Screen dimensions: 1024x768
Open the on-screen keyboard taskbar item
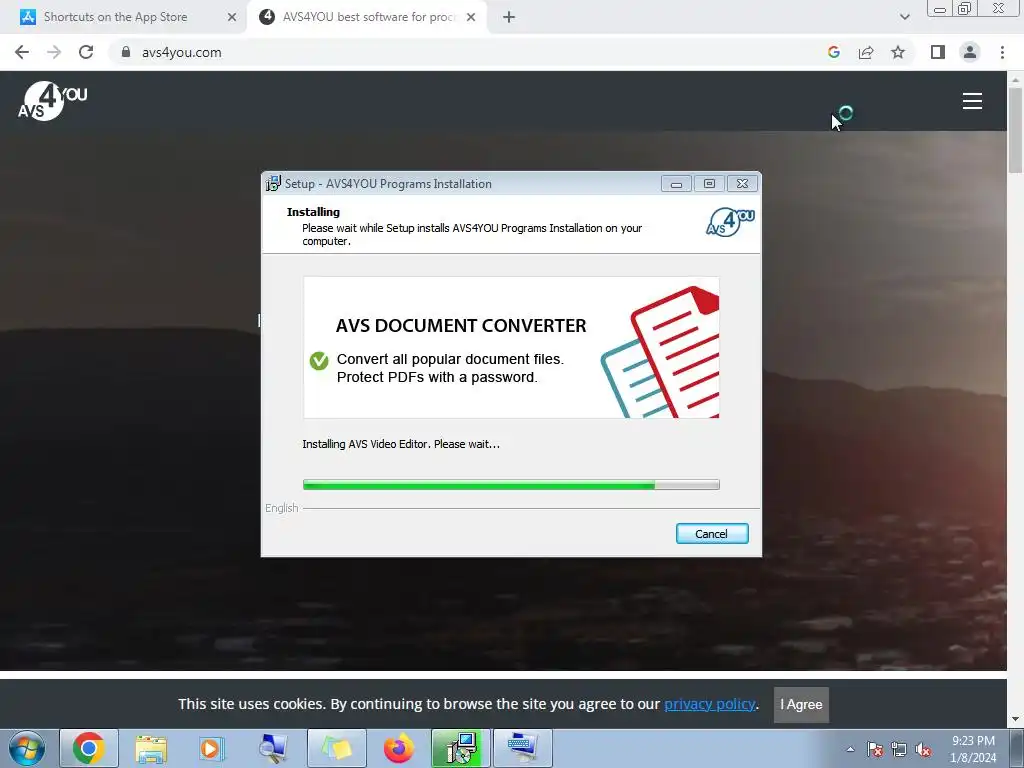pyautogui.click(x=522, y=748)
